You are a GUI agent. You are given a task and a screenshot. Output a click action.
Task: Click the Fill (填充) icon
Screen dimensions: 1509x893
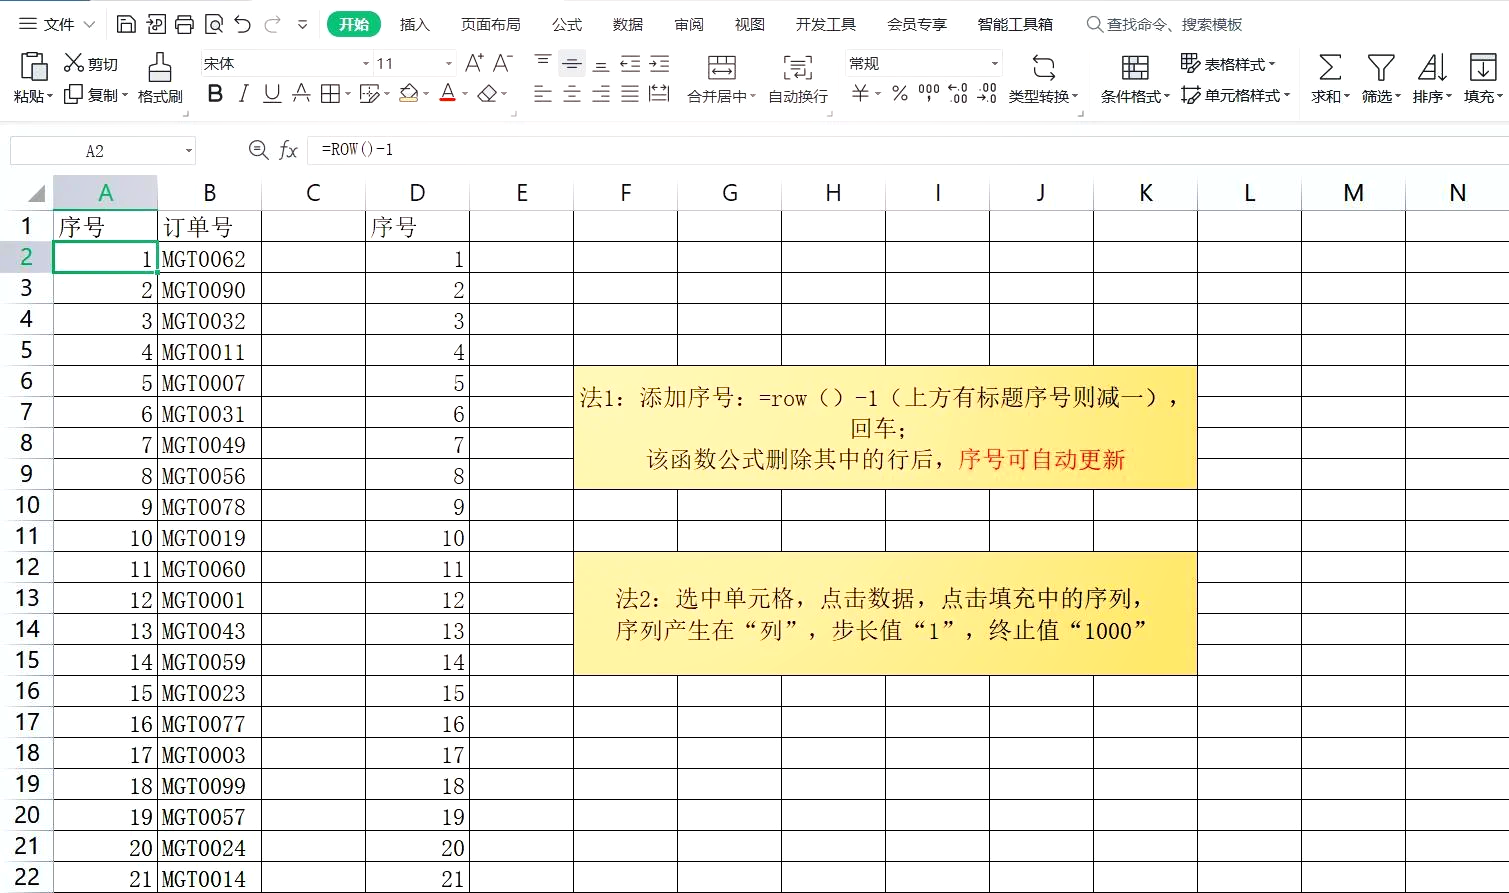1482,68
